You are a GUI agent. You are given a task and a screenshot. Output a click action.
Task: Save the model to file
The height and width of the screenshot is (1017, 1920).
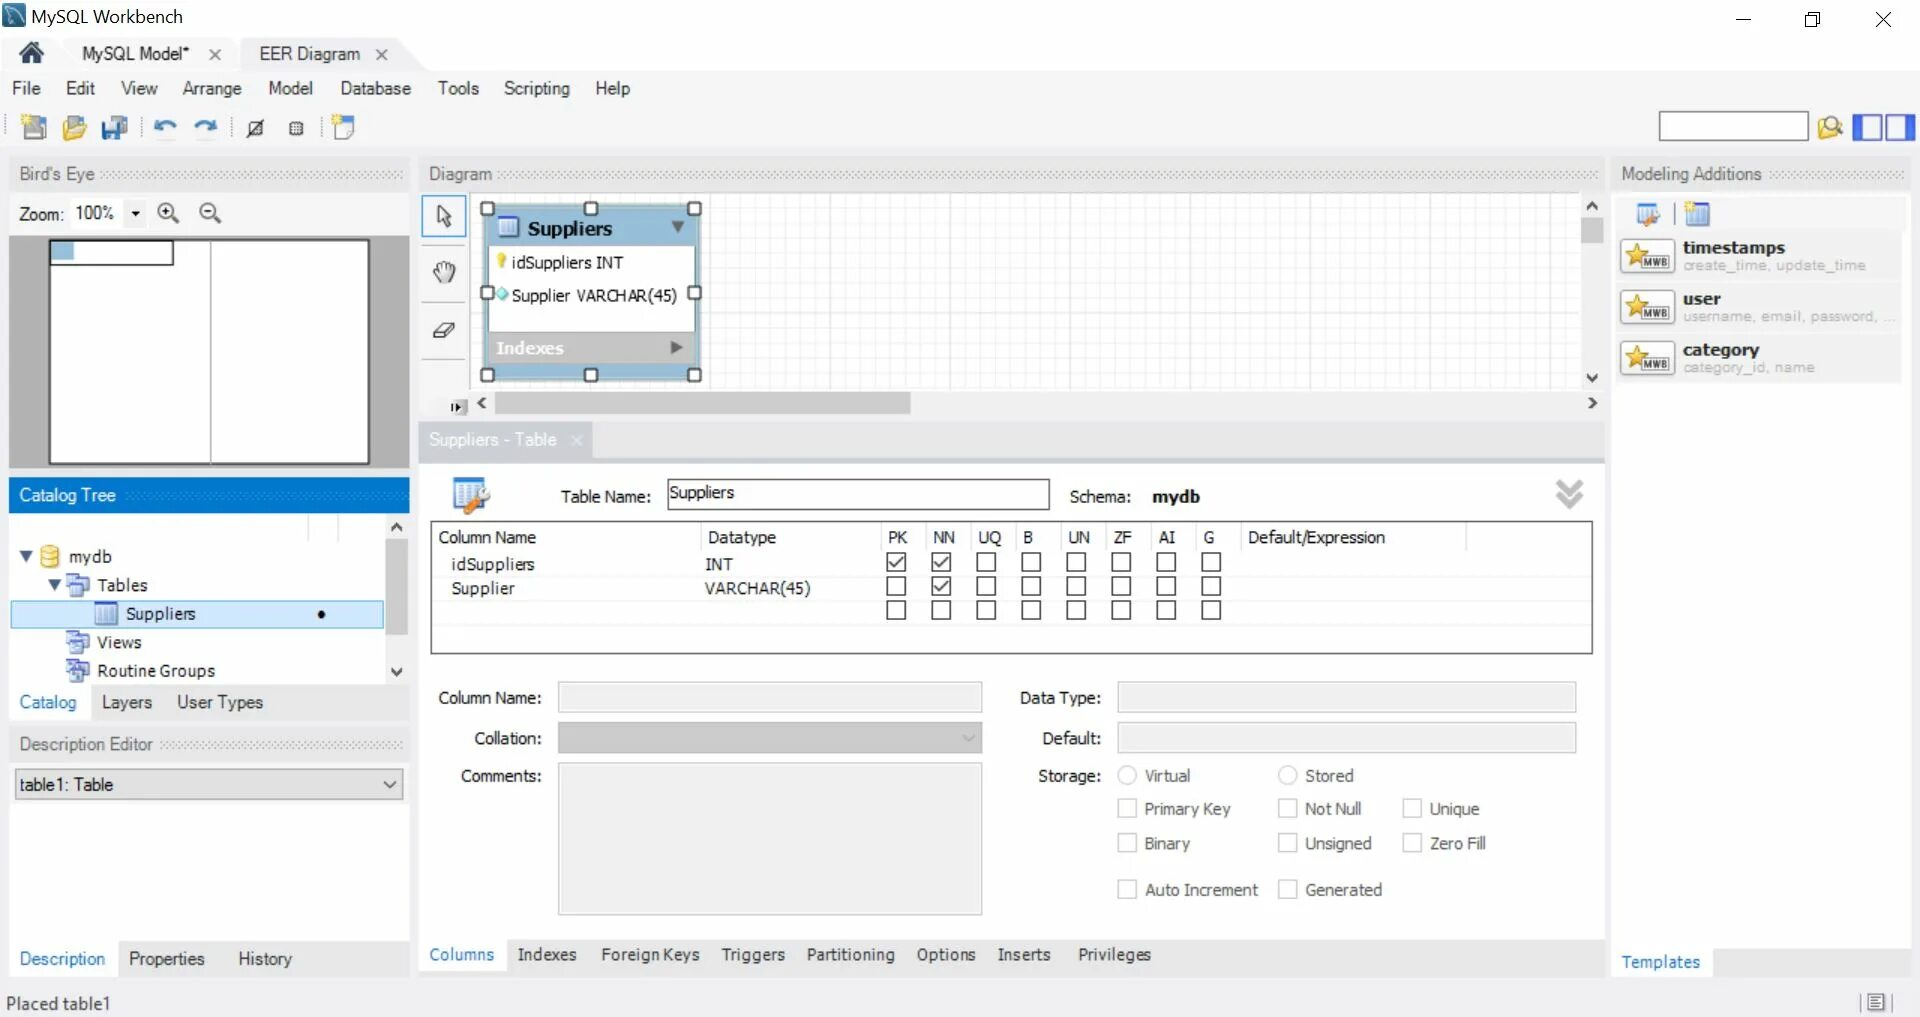pyautogui.click(x=115, y=127)
